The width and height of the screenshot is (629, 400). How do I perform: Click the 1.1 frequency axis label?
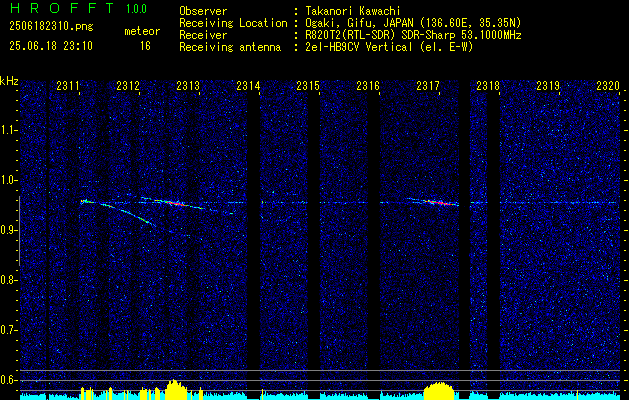pyautogui.click(x=9, y=130)
